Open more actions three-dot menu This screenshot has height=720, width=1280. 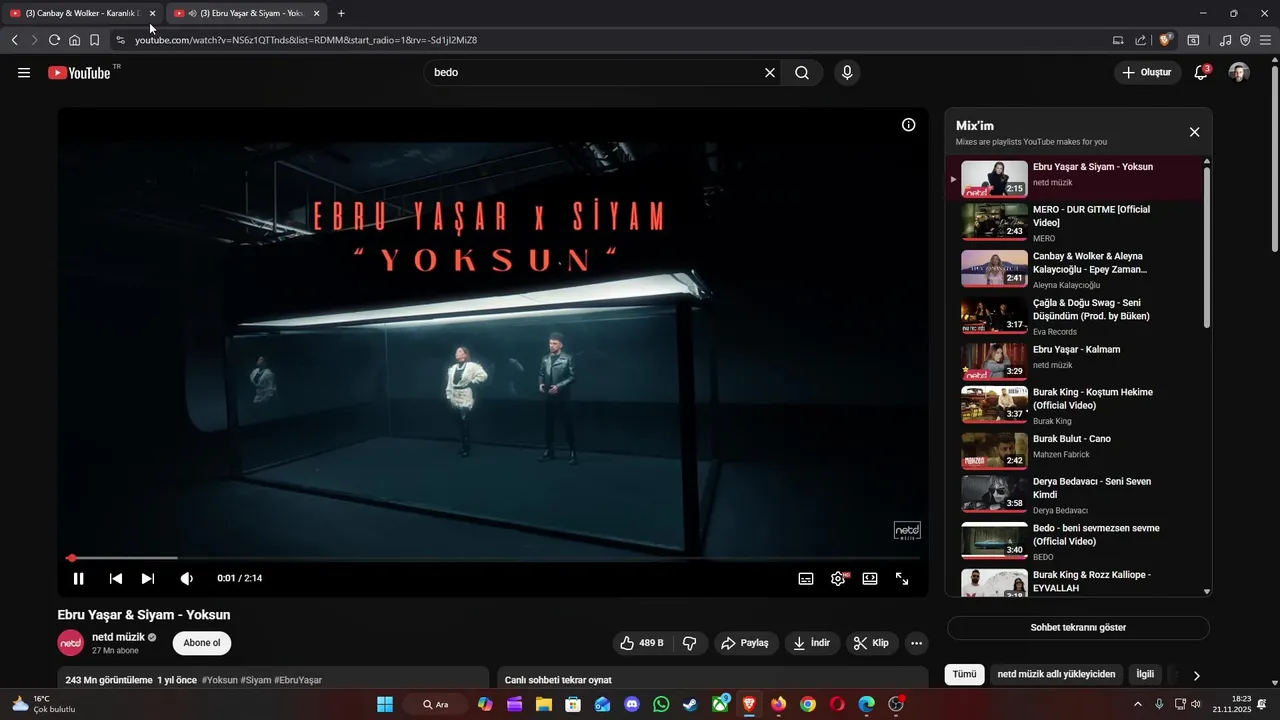click(916, 643)
